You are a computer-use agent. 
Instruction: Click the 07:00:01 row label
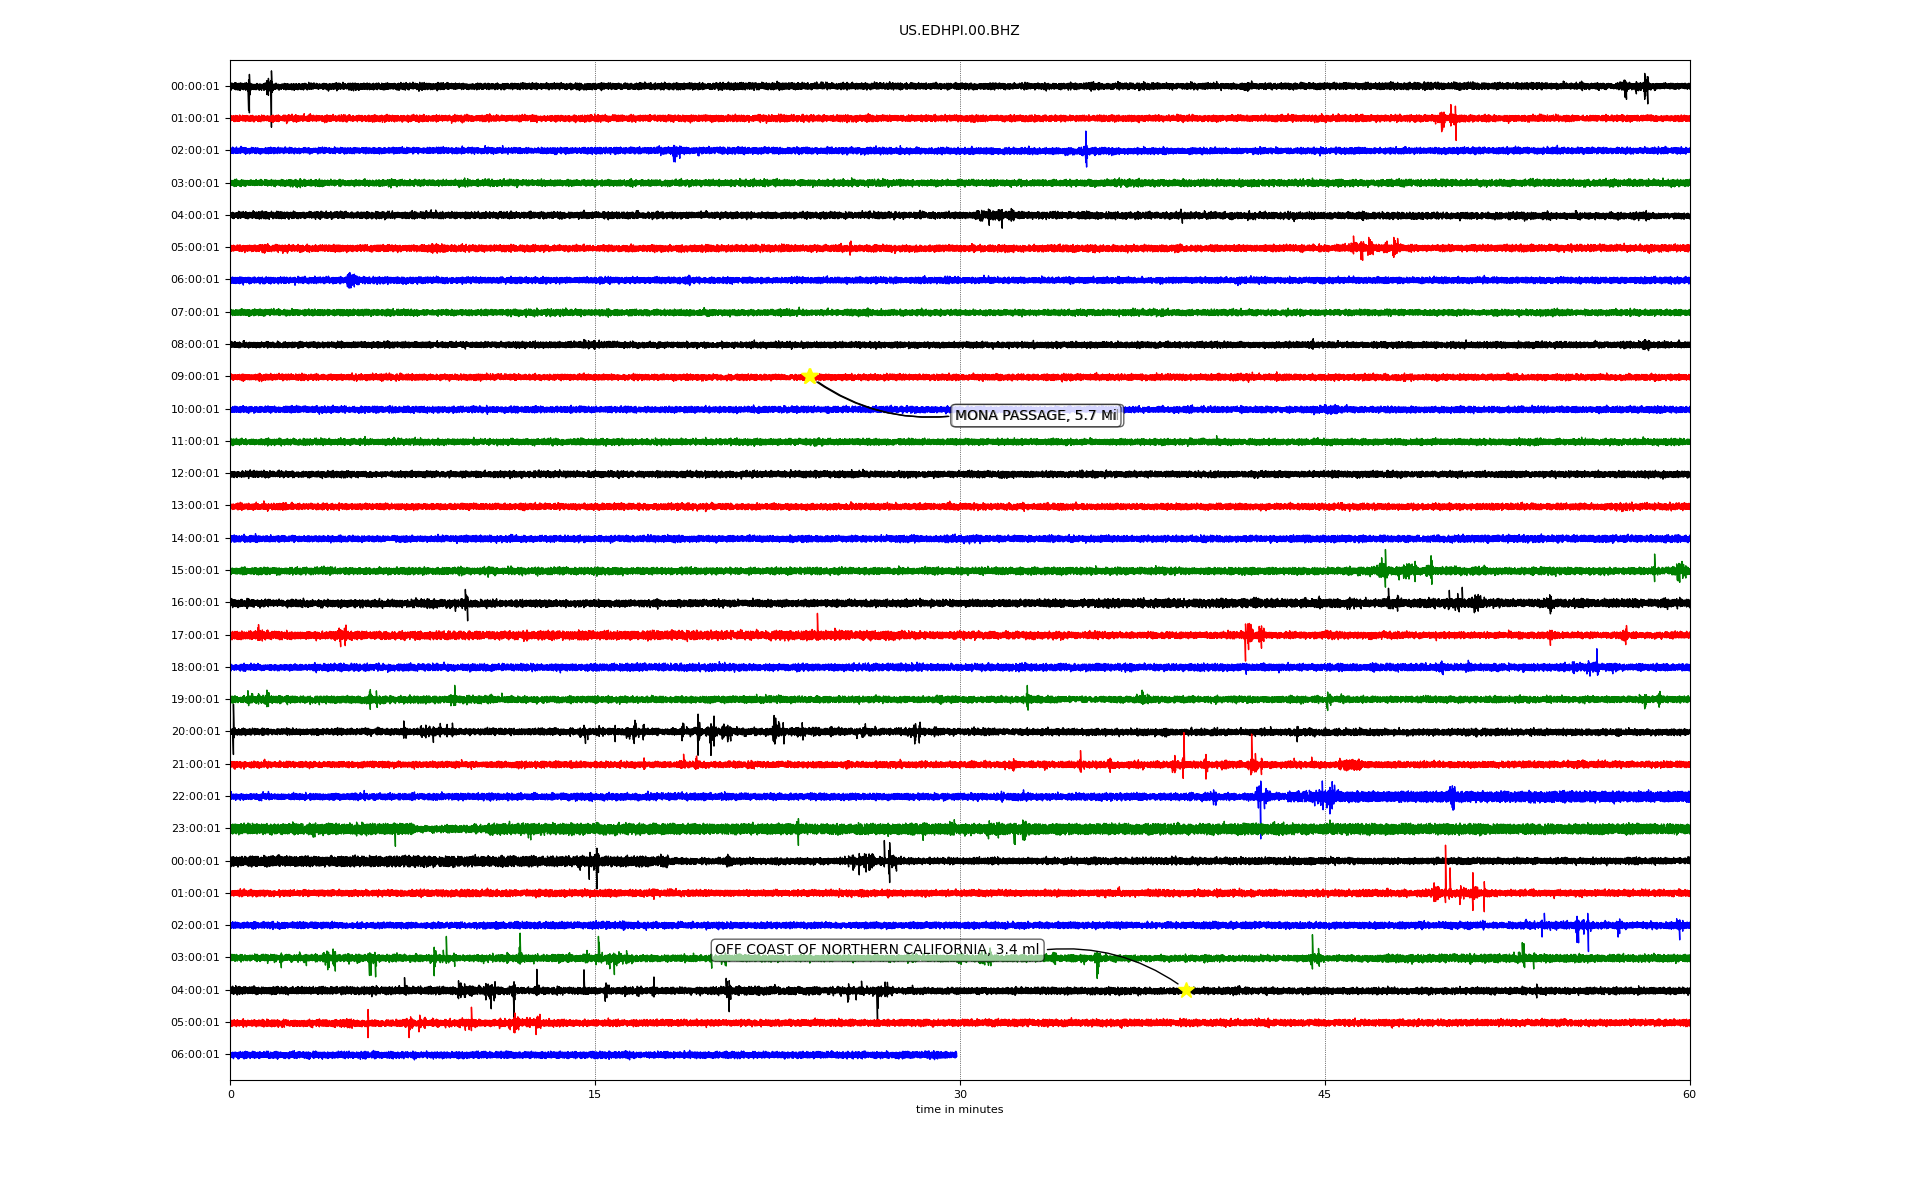195,313
